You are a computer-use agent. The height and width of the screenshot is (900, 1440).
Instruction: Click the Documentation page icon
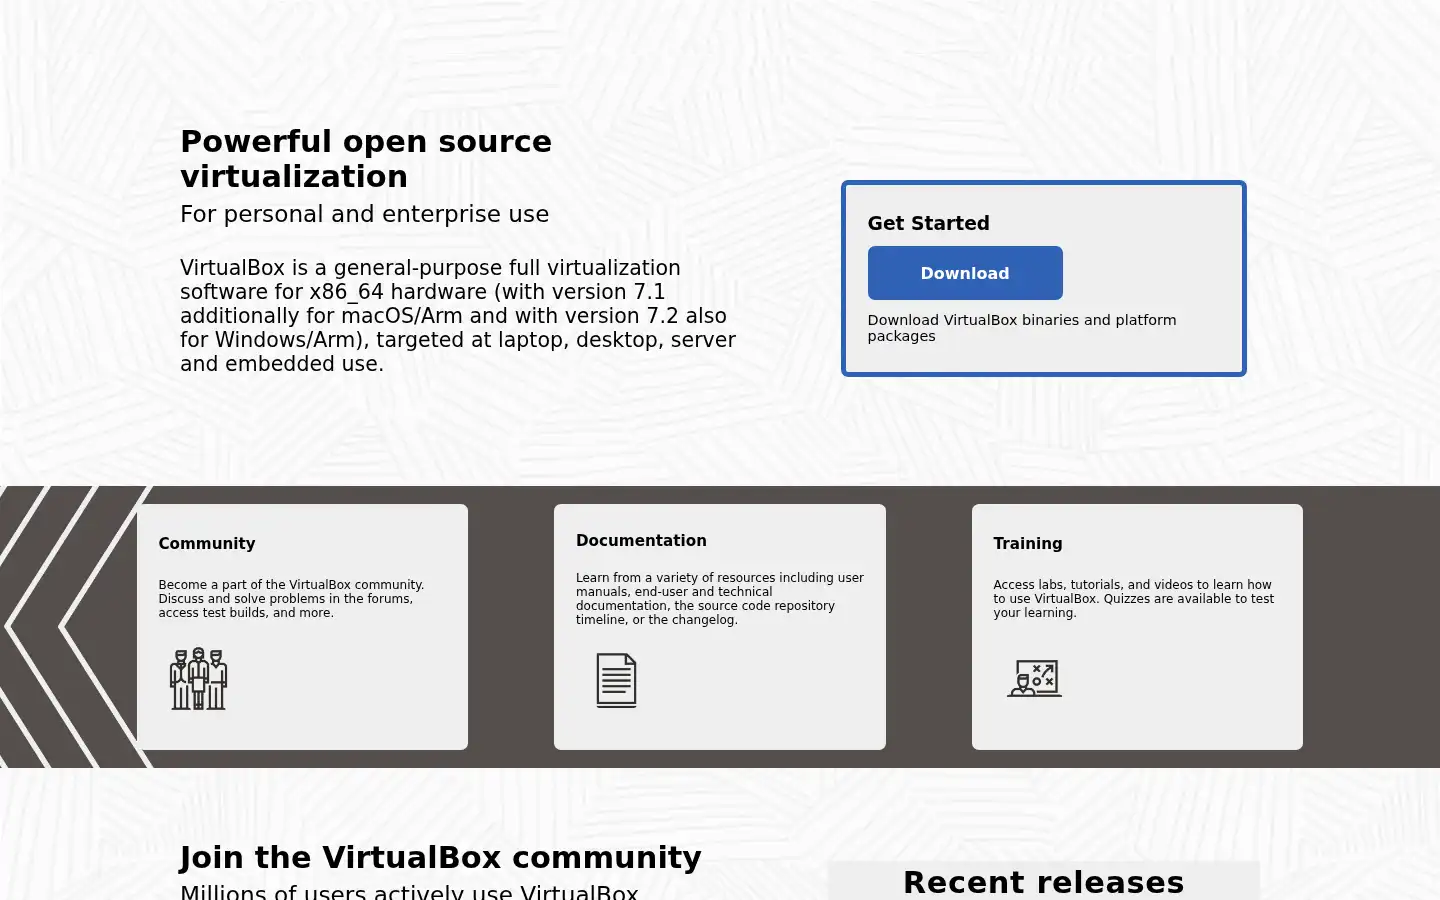point(616,680)
